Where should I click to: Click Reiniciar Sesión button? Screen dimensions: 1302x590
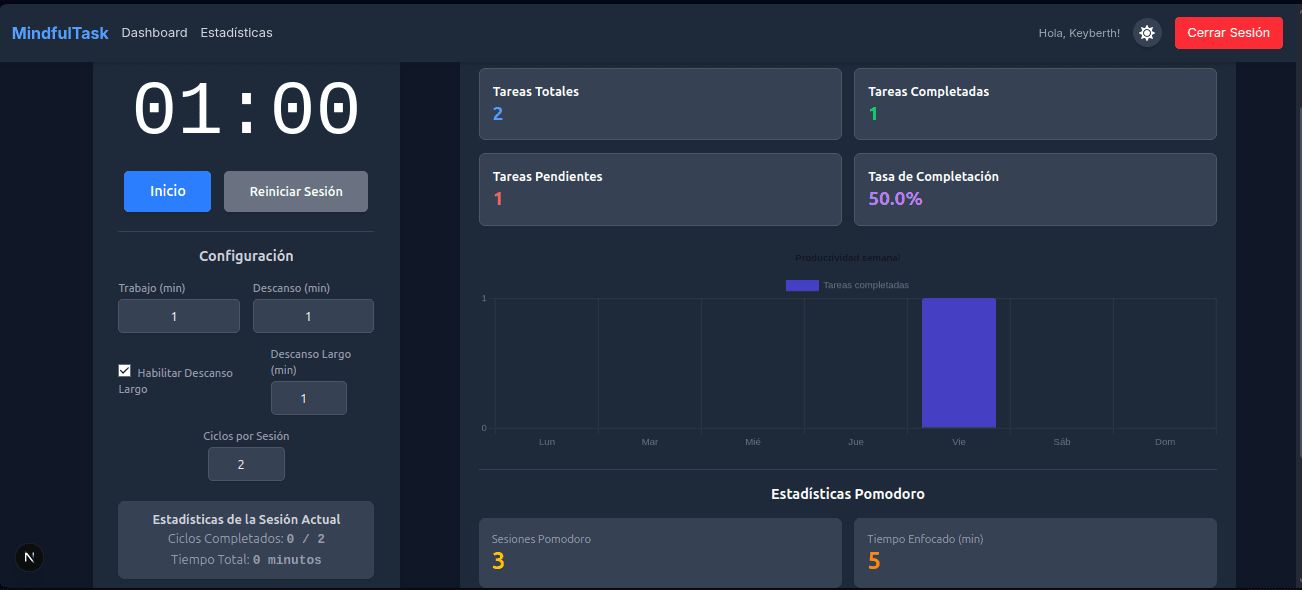click(295, 191)
